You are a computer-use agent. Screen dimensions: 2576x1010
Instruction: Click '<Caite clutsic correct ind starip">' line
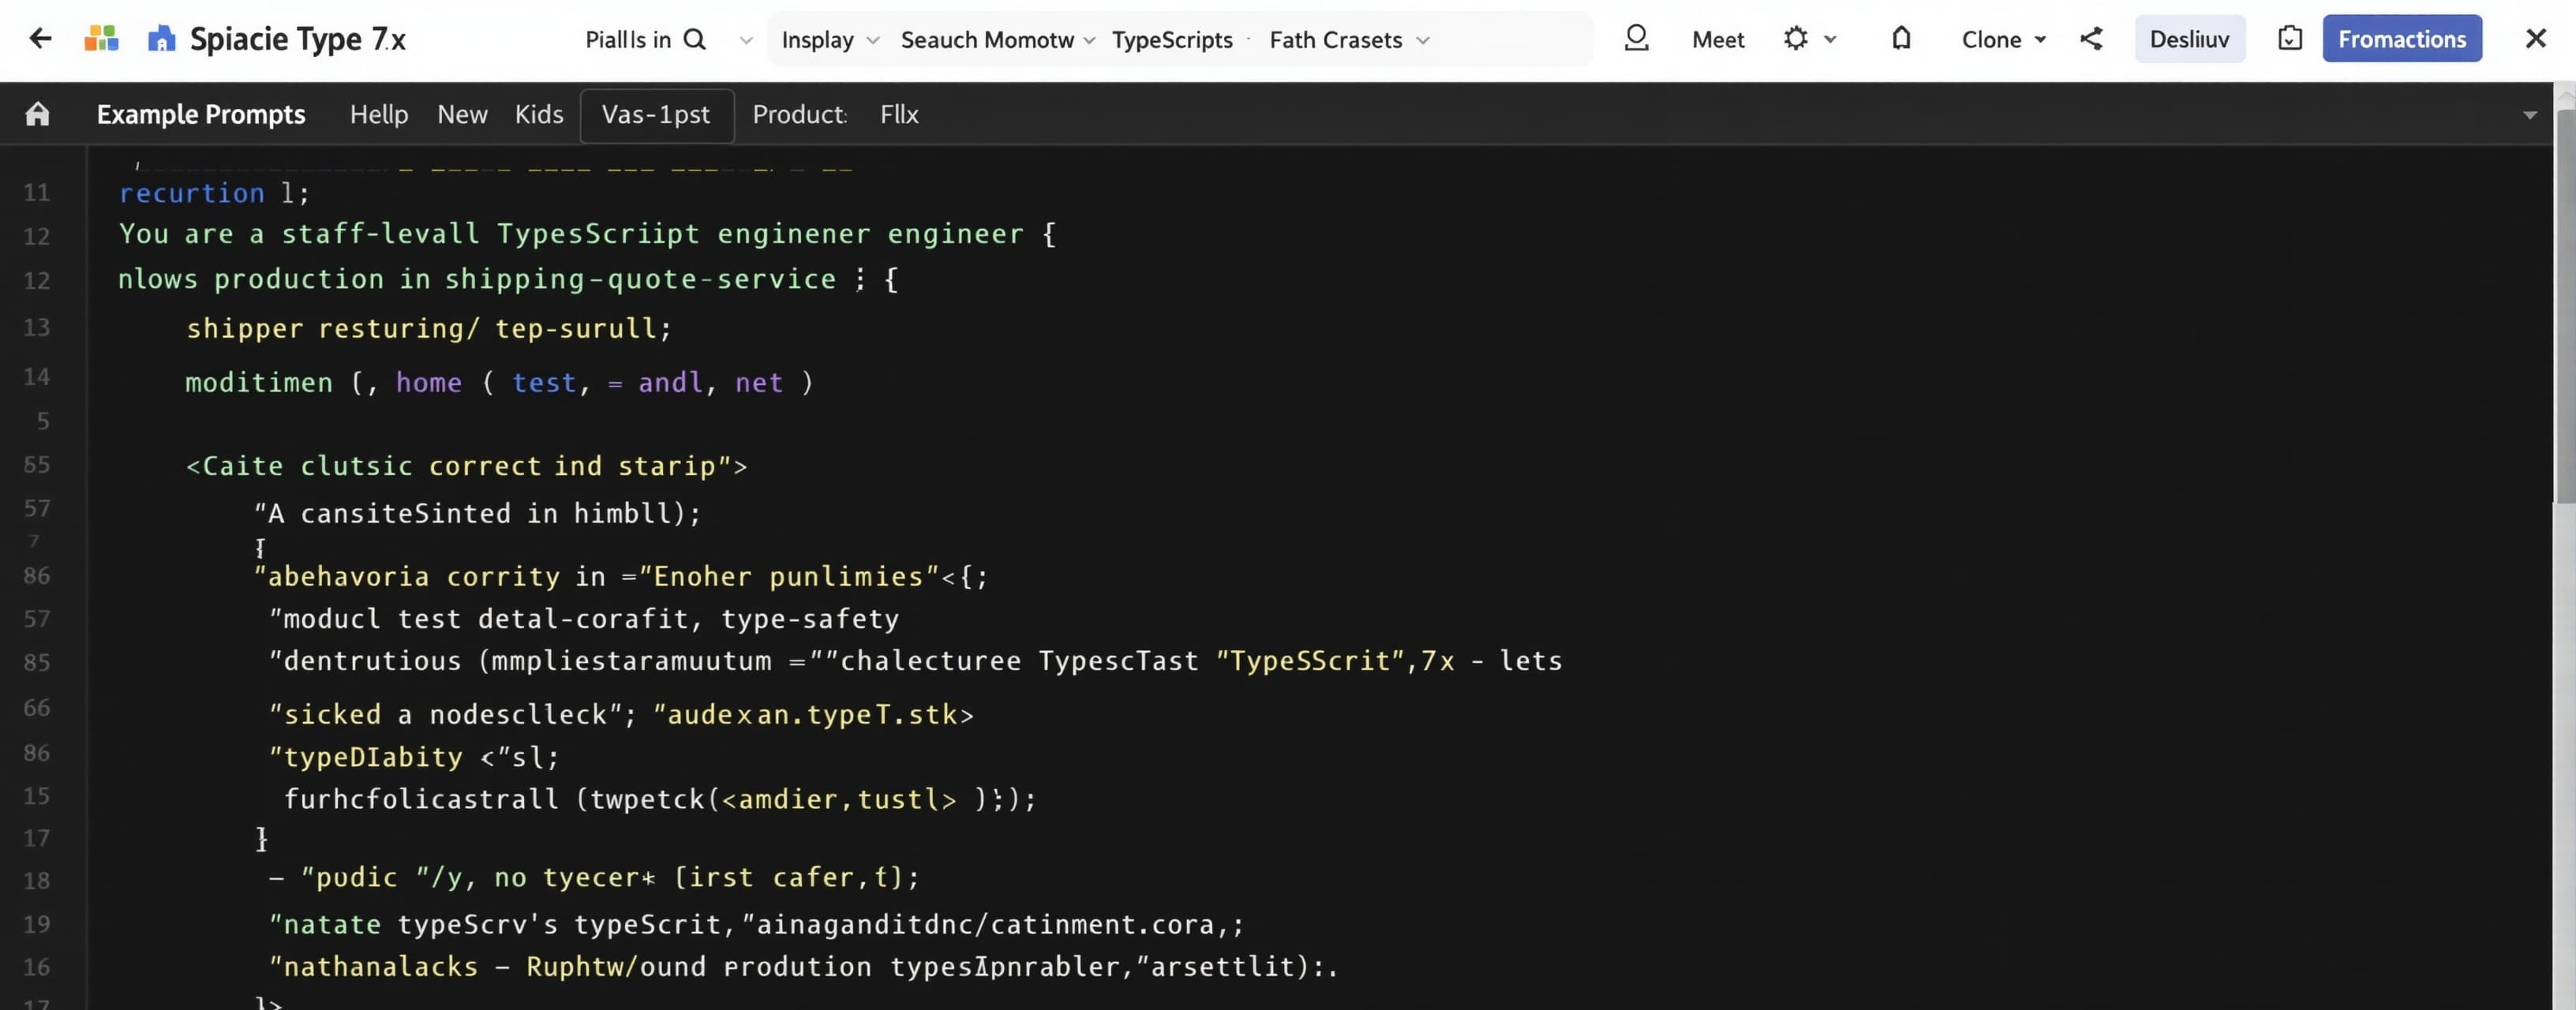[466, 466]
